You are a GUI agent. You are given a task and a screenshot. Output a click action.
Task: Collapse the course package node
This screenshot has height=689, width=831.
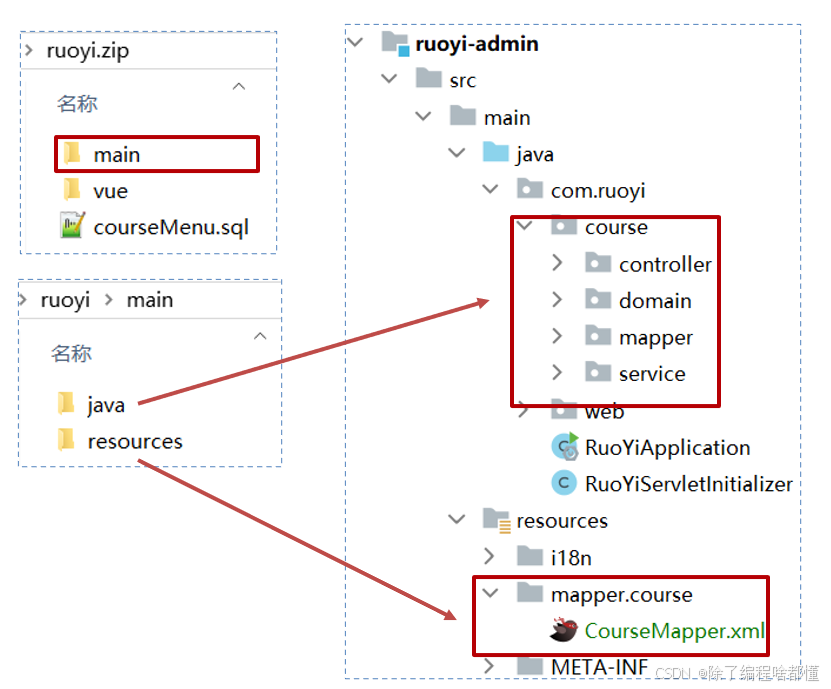(524, 226)
